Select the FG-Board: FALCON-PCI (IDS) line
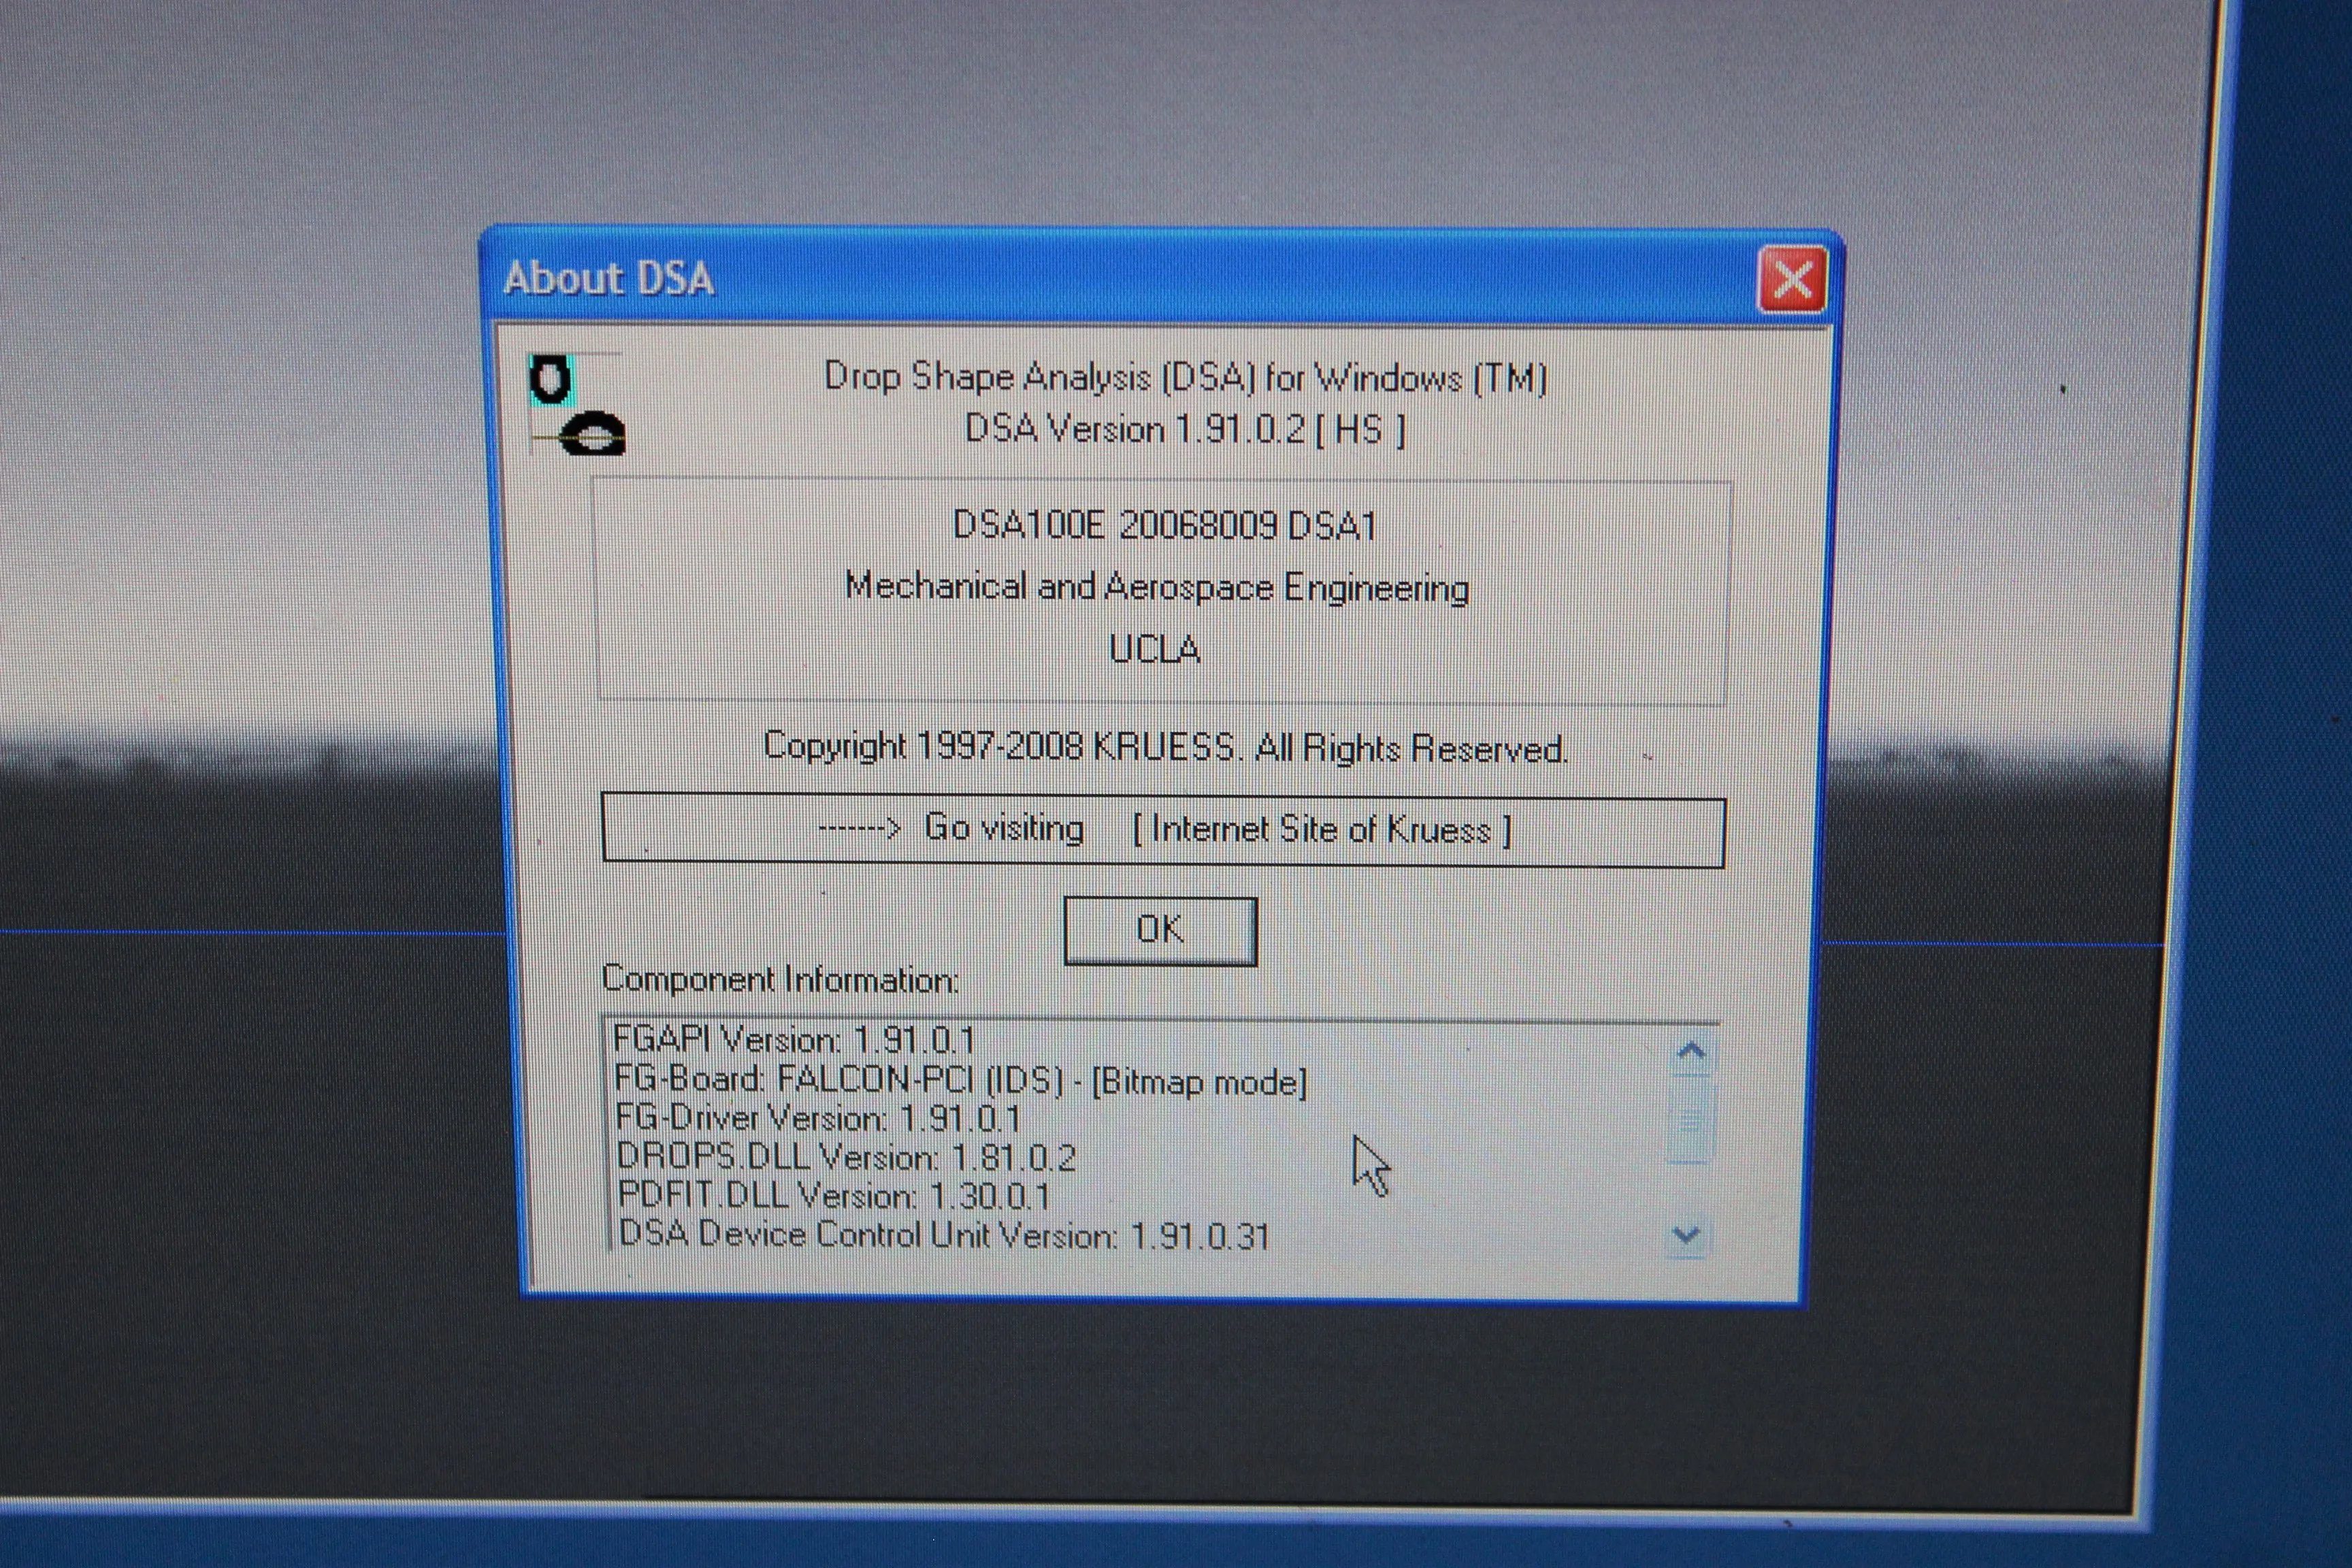Image resolution: width=2352 pixels, height=1568 pixels. (960, 1080)
